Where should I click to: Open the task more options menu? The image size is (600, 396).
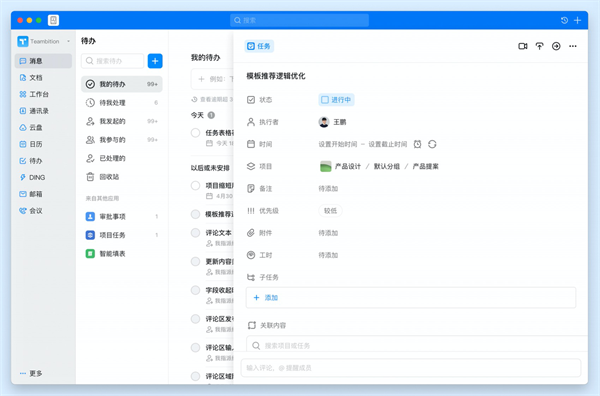pyautogui.click(x=573, y=46)
